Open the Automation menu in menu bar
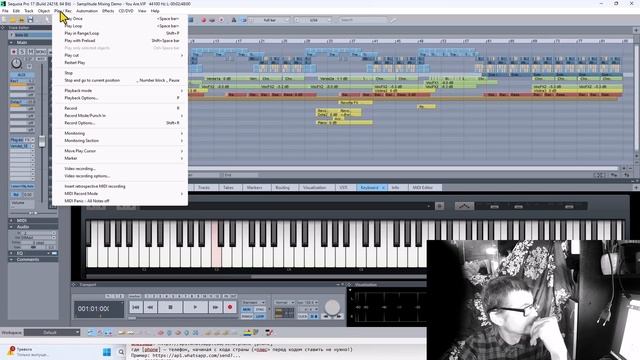The height and width of the screenshot is (360, 640). click(x=87, y=11)
